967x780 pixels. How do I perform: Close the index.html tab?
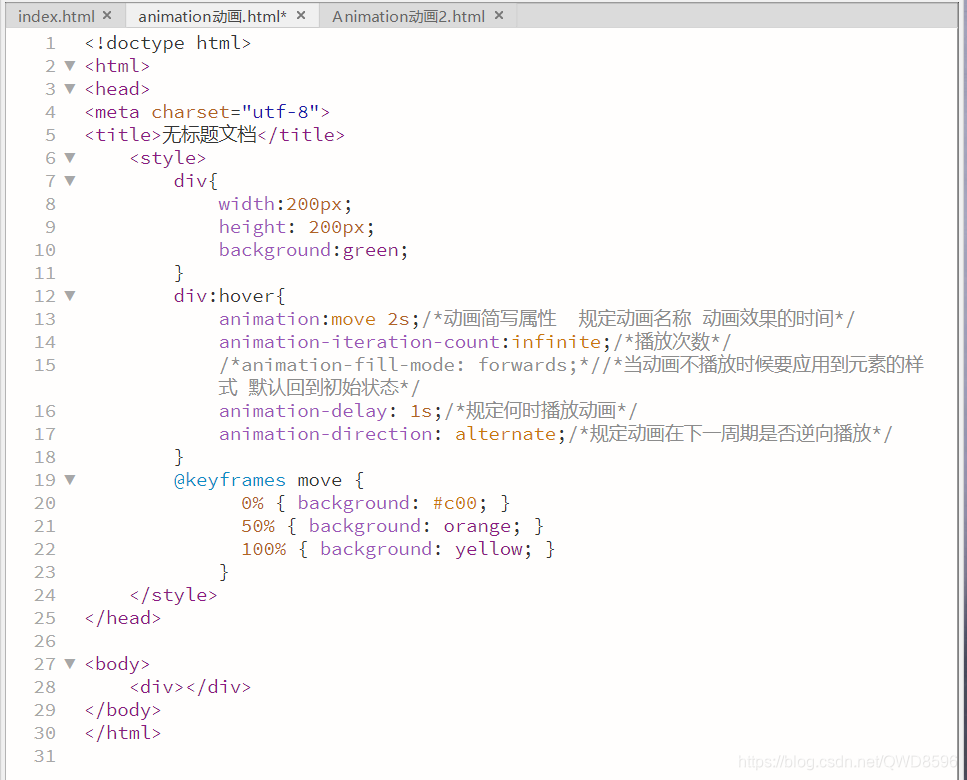[x=107, y=15]
